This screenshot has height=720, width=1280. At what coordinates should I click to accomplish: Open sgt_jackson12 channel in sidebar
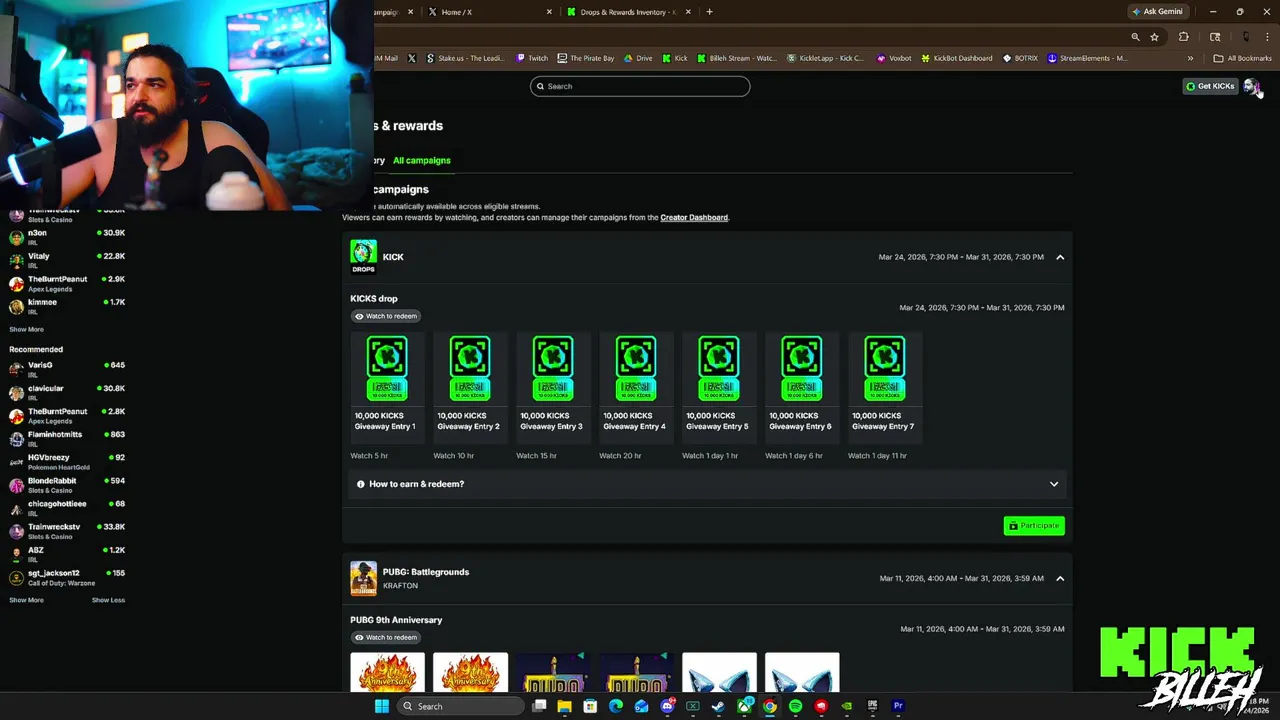(x=66, y=577)
